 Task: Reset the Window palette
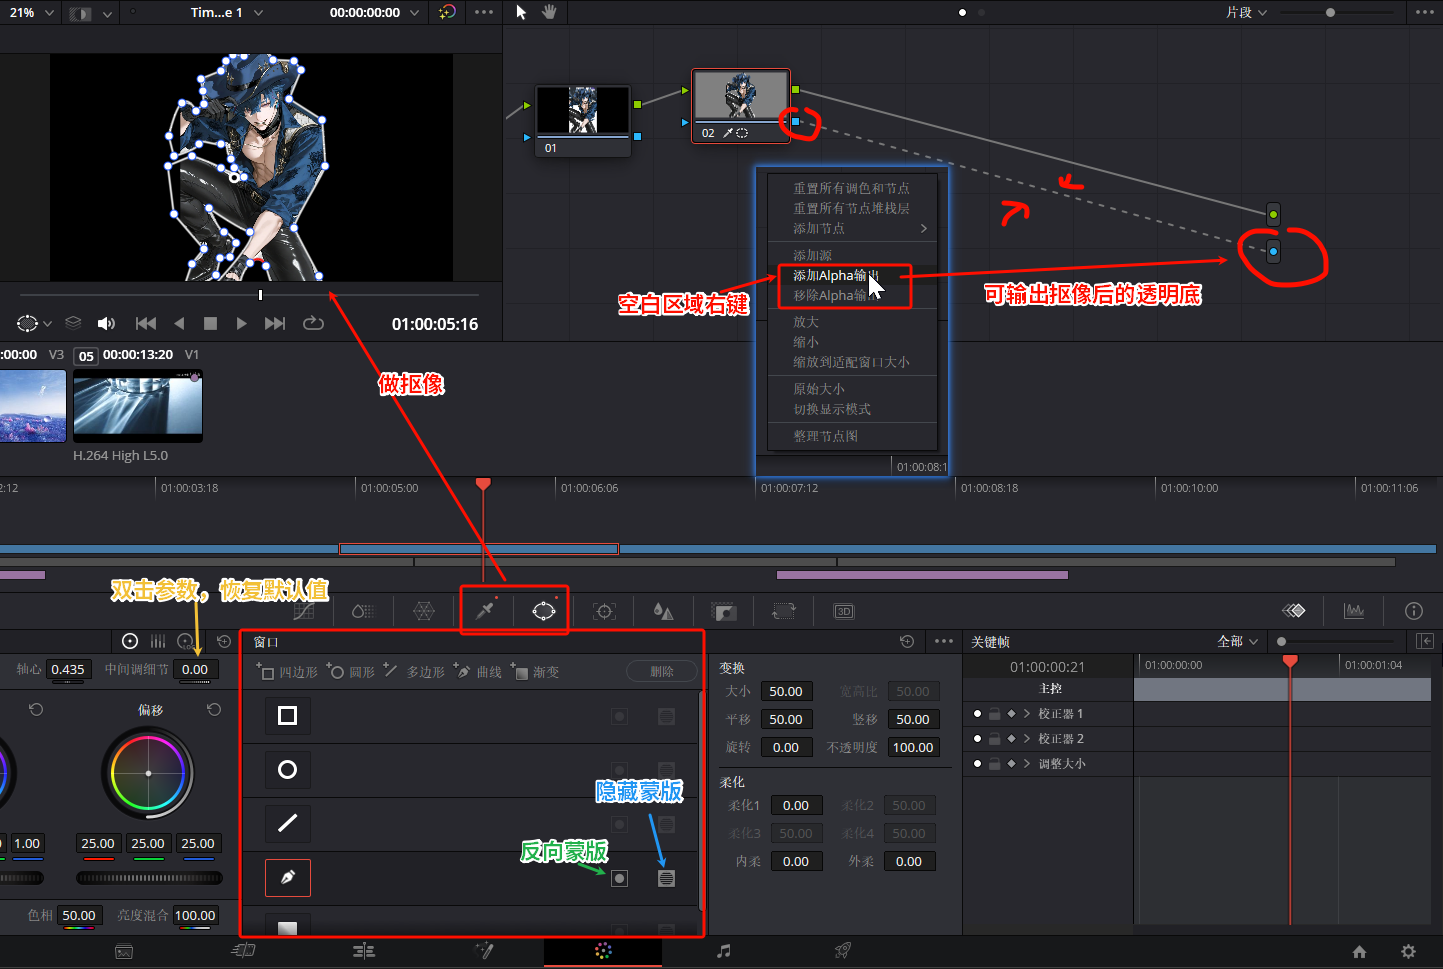click(x=906, y=641)
